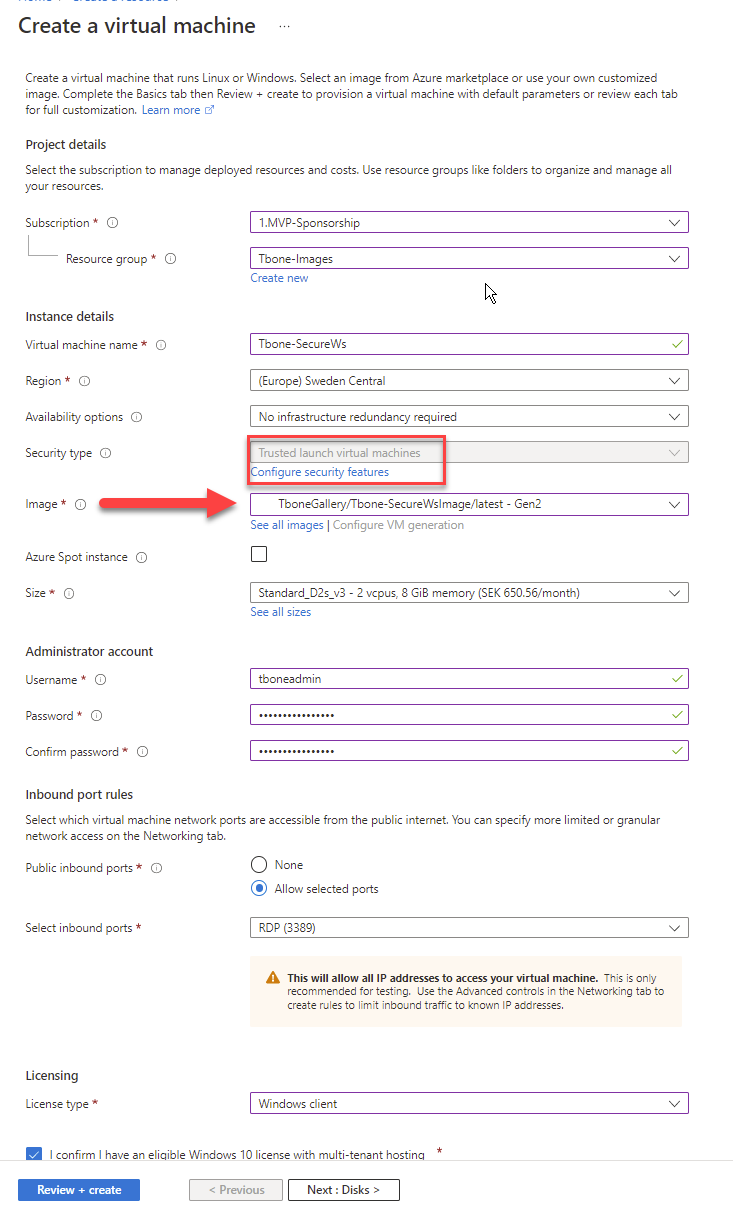Click the Availability options info icon

click(x=137, y=417)
